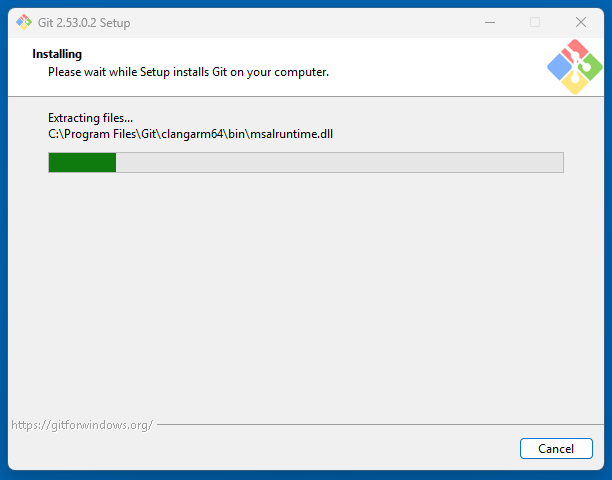Click the 'Extracting files...' status label

[x=90, y=118]
